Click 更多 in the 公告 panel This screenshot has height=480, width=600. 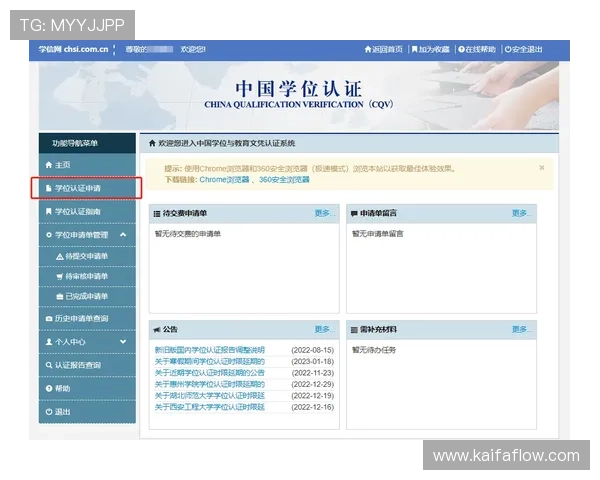(x=324, y=329)
